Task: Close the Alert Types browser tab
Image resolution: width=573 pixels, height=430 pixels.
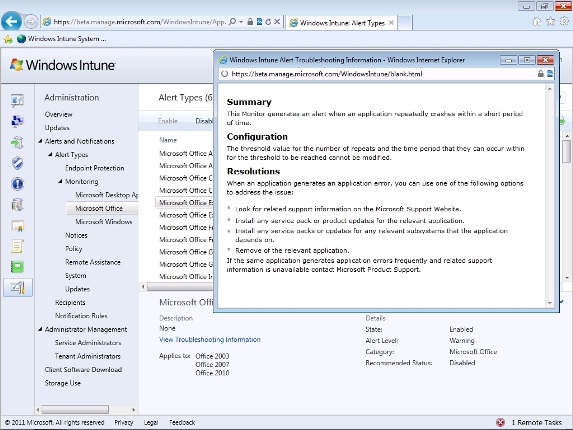Action: (x=391, y=23)
